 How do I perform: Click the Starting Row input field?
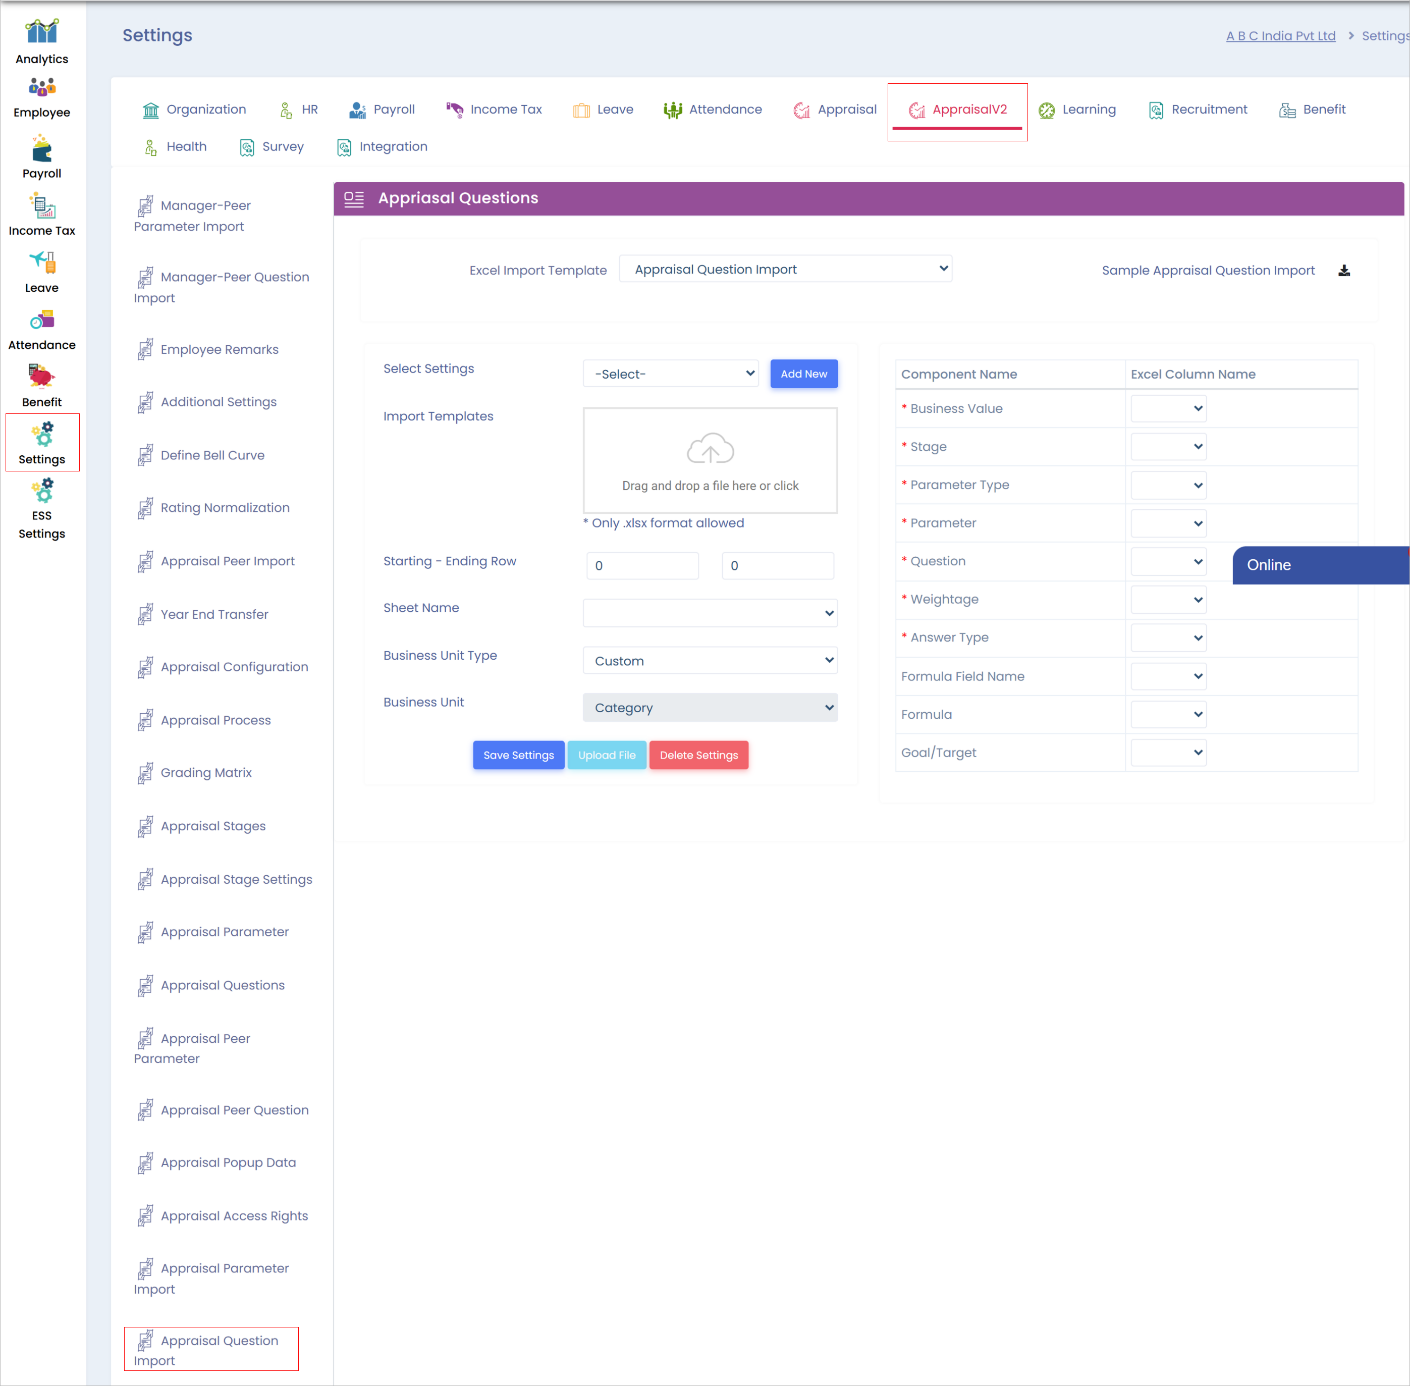point(642,566)
